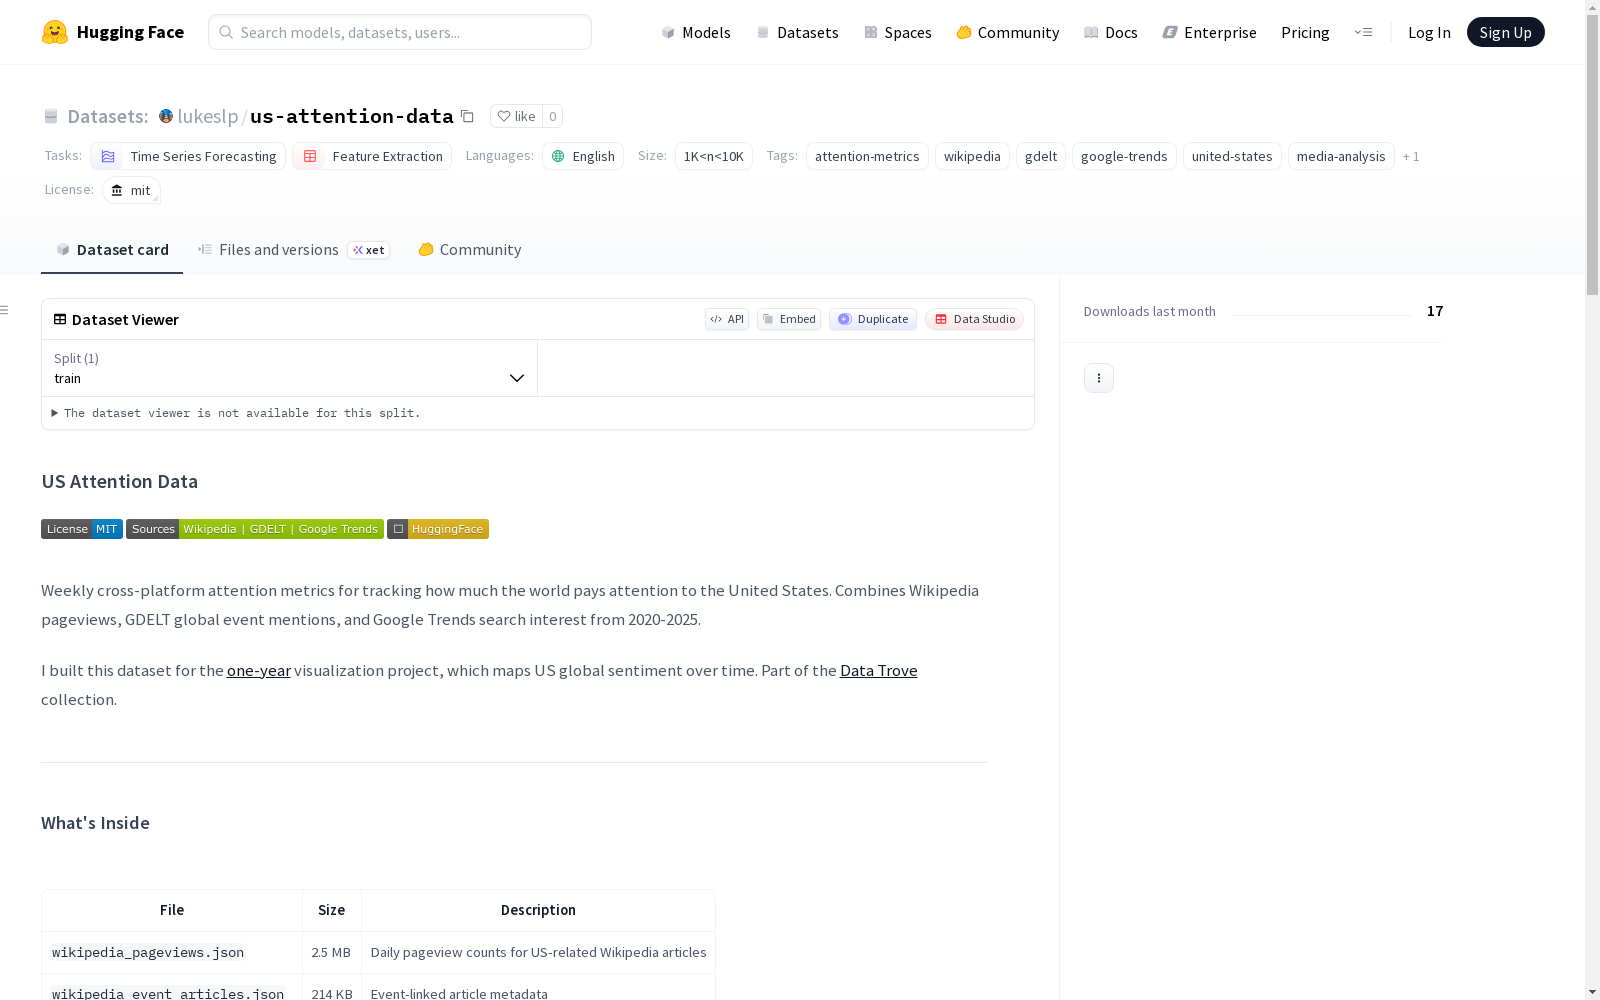Click the HuggingFace badge
The width and height of the screenshot is (1600, 1000).
tap(438, 529)
